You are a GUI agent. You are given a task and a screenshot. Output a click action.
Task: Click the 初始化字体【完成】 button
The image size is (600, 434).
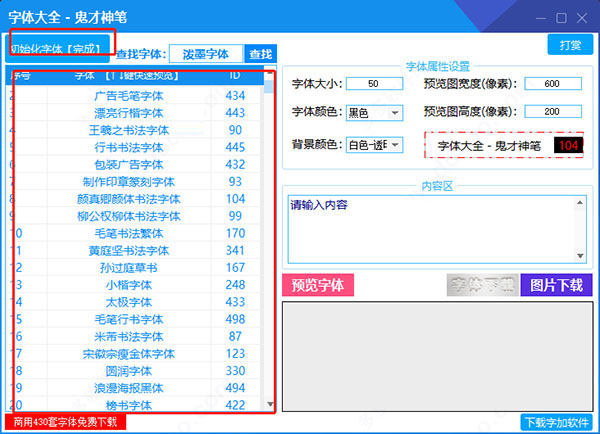coord(58,48)
